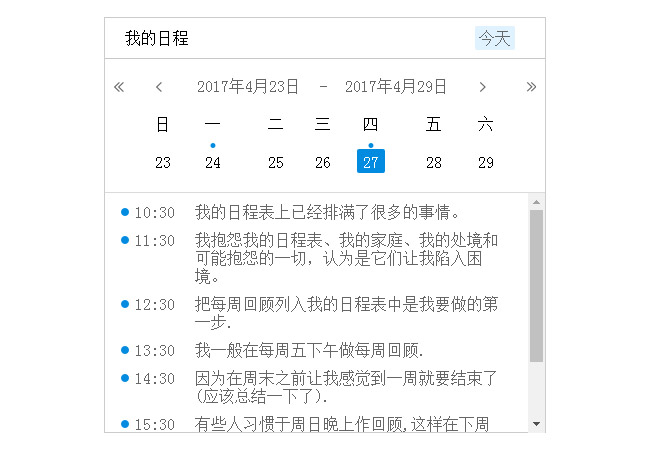Choose date 26 in the week row
The image size is (650, 450).
[x=323, y=162]
